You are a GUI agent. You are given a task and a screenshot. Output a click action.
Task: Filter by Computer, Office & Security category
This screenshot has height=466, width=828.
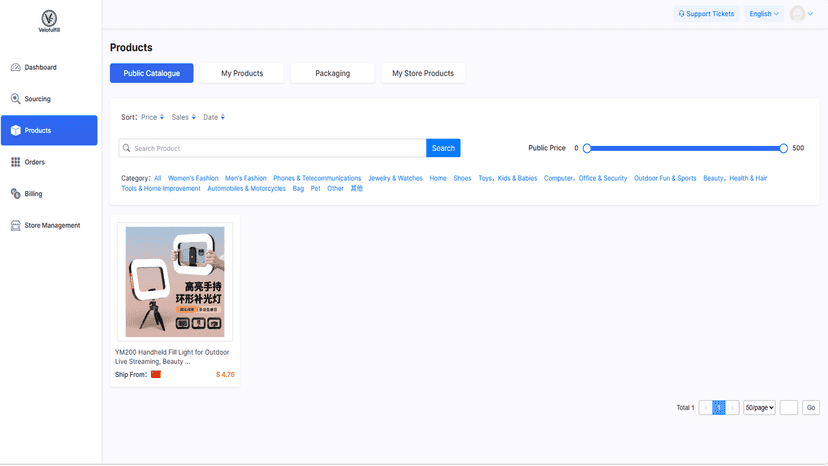[585, 179]
